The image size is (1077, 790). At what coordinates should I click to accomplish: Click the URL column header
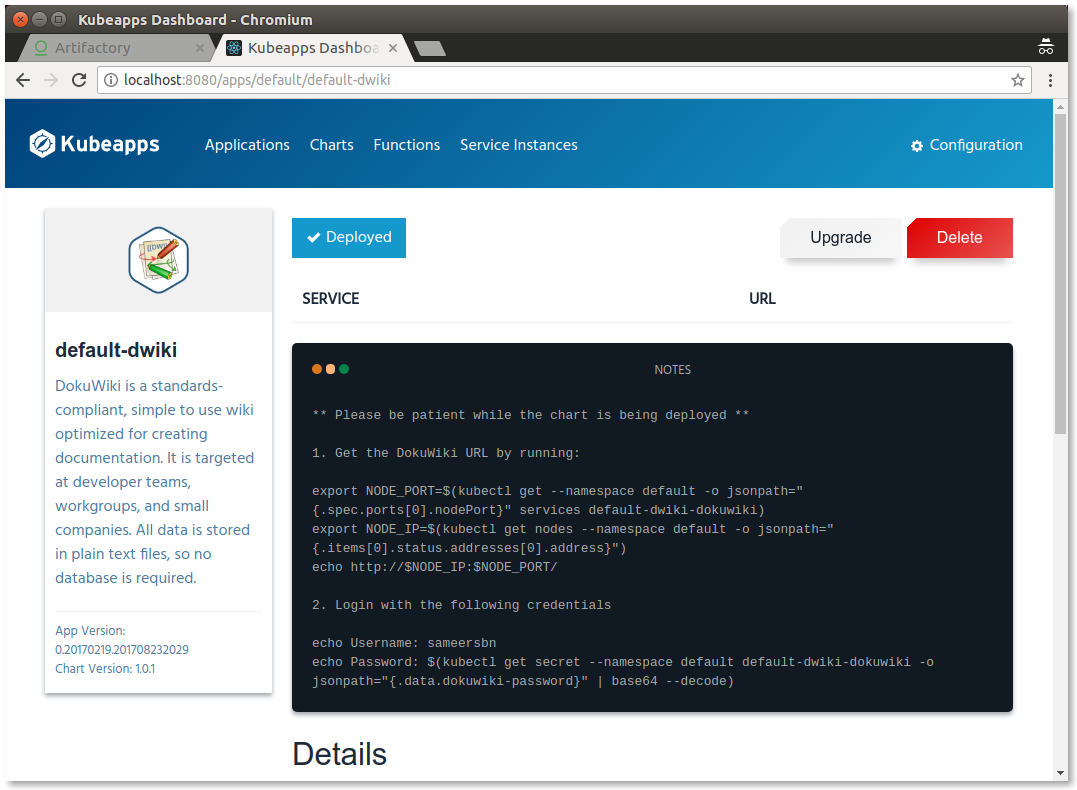click(x=762, y=299)
